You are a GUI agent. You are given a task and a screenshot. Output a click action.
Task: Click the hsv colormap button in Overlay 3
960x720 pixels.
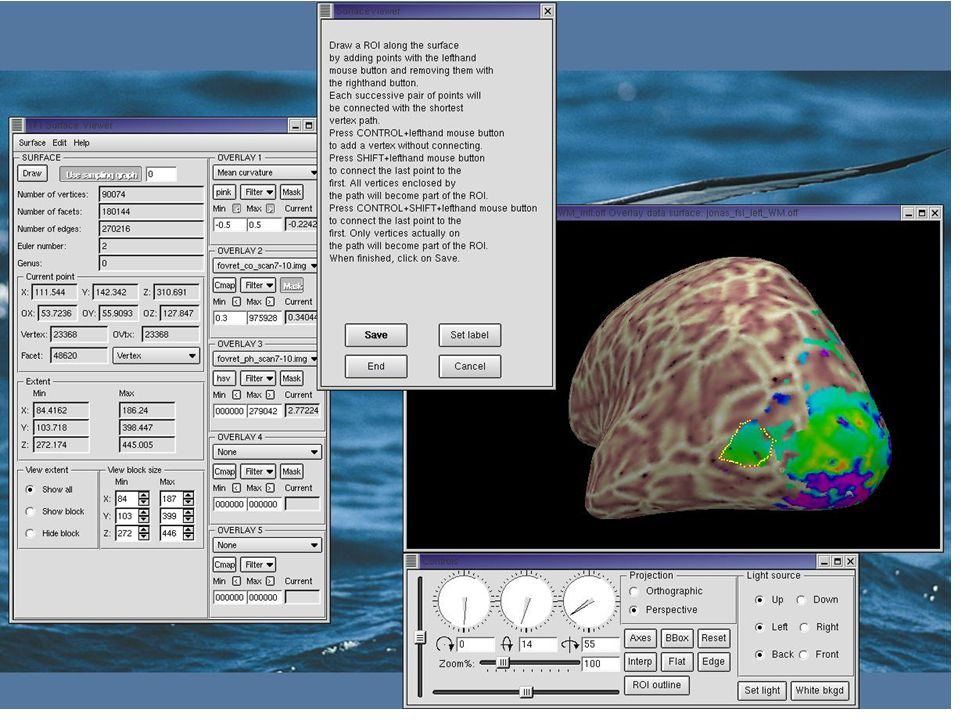pyautogui.click(x=223, y=378)
